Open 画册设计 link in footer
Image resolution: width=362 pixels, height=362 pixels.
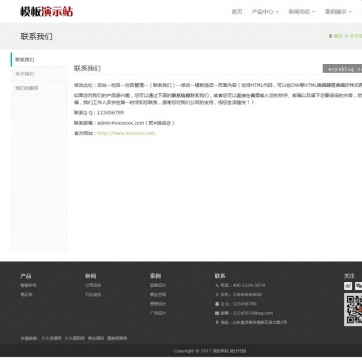pos(158,304)
